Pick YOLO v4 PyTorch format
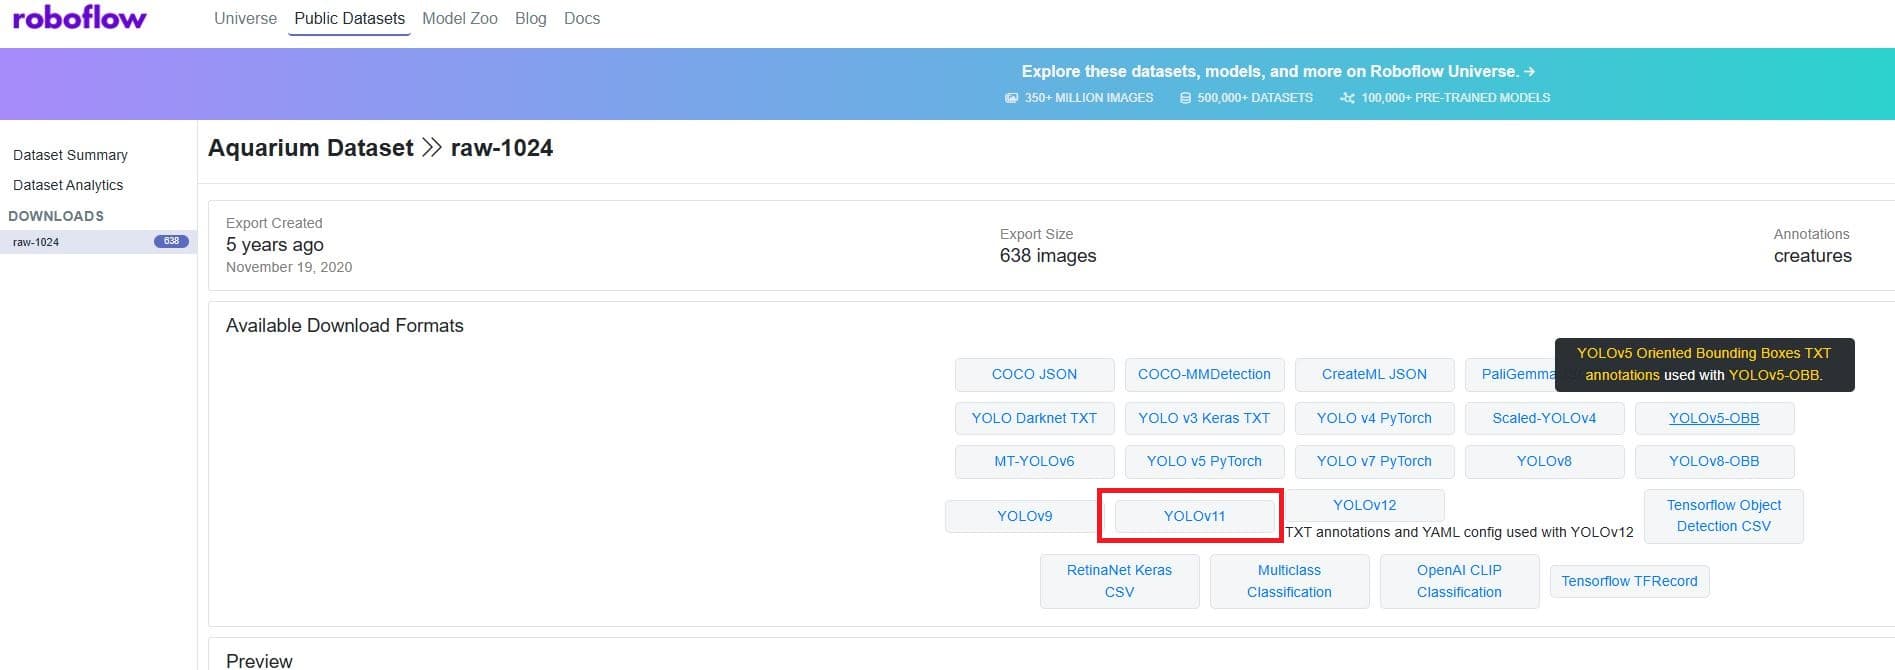Screen dimensions: 1895x670 pyautogui.click(x=1374, y=418)
